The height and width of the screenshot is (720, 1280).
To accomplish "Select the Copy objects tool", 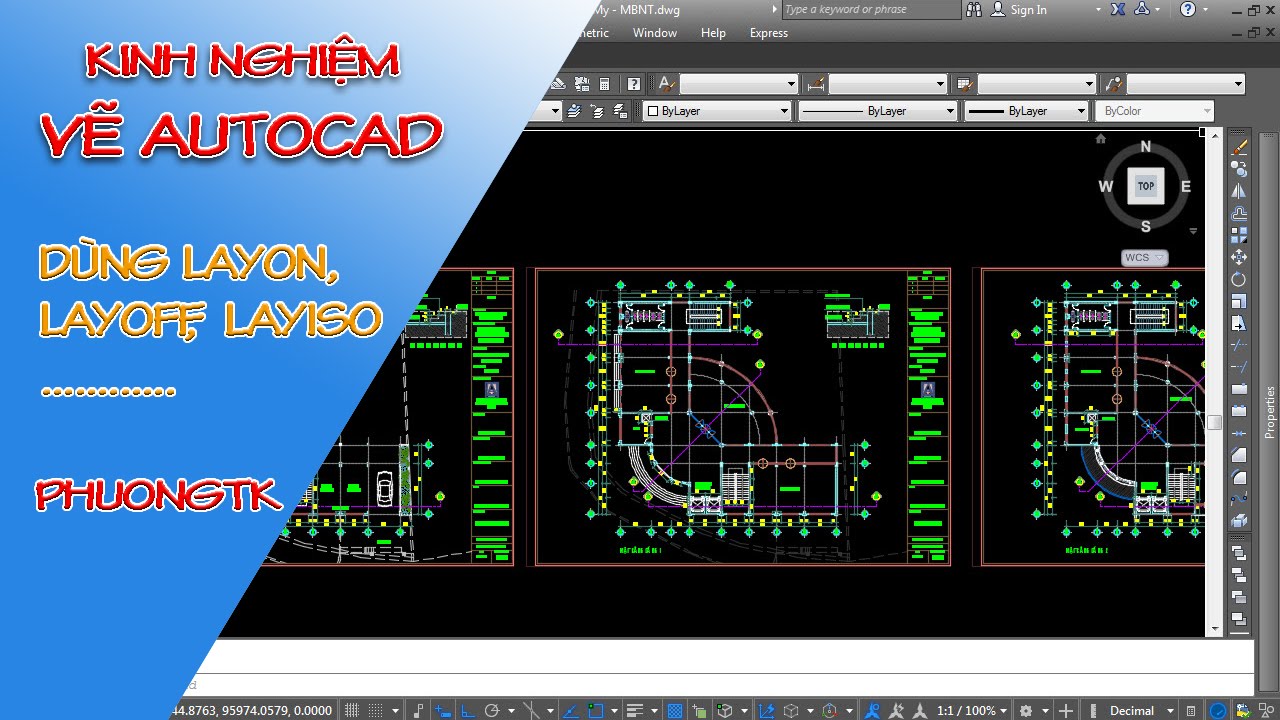I will coord(1239,169).
